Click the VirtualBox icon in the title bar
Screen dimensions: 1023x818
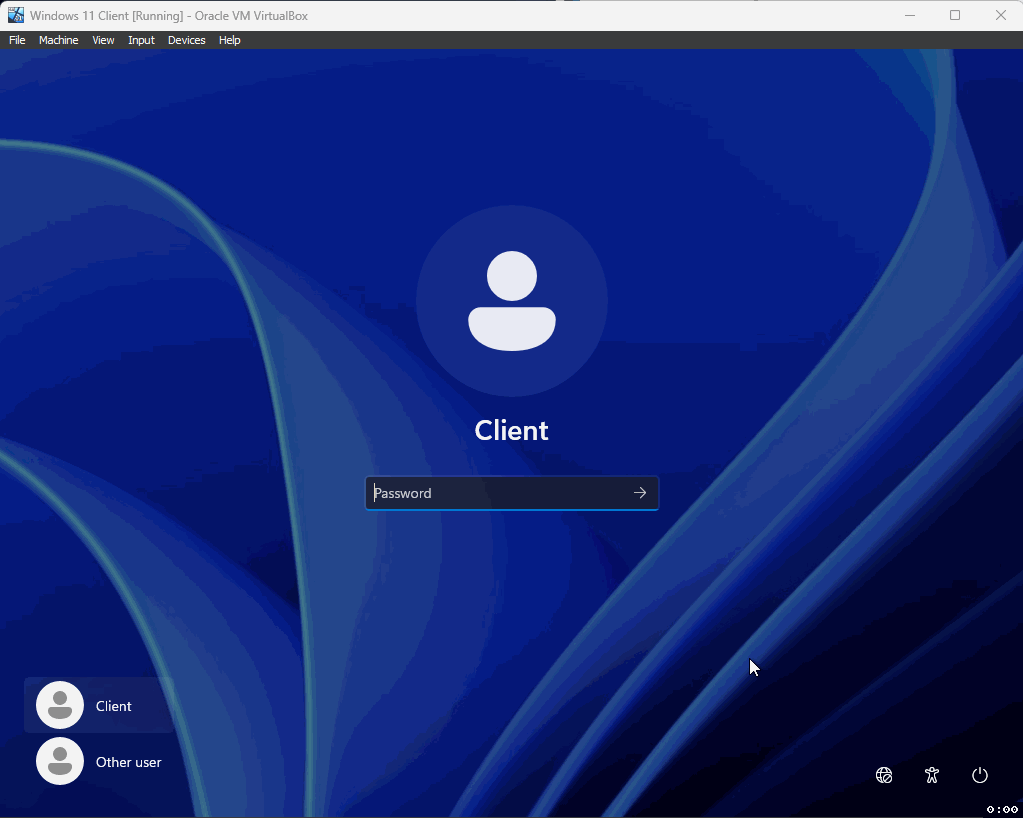coord(15,15)
